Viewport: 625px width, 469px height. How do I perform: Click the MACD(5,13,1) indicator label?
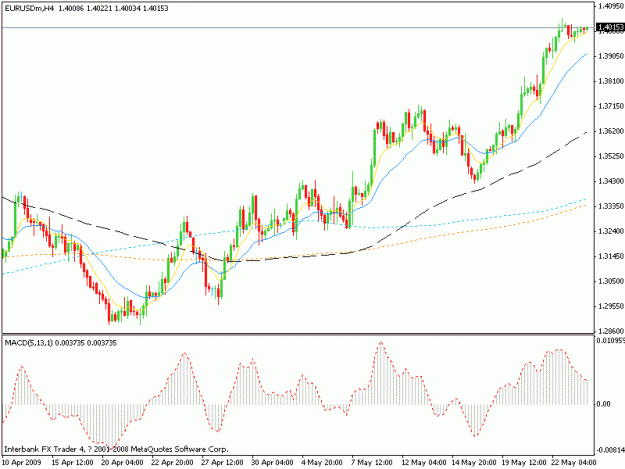pyautogui.click(x=28, y=343)
